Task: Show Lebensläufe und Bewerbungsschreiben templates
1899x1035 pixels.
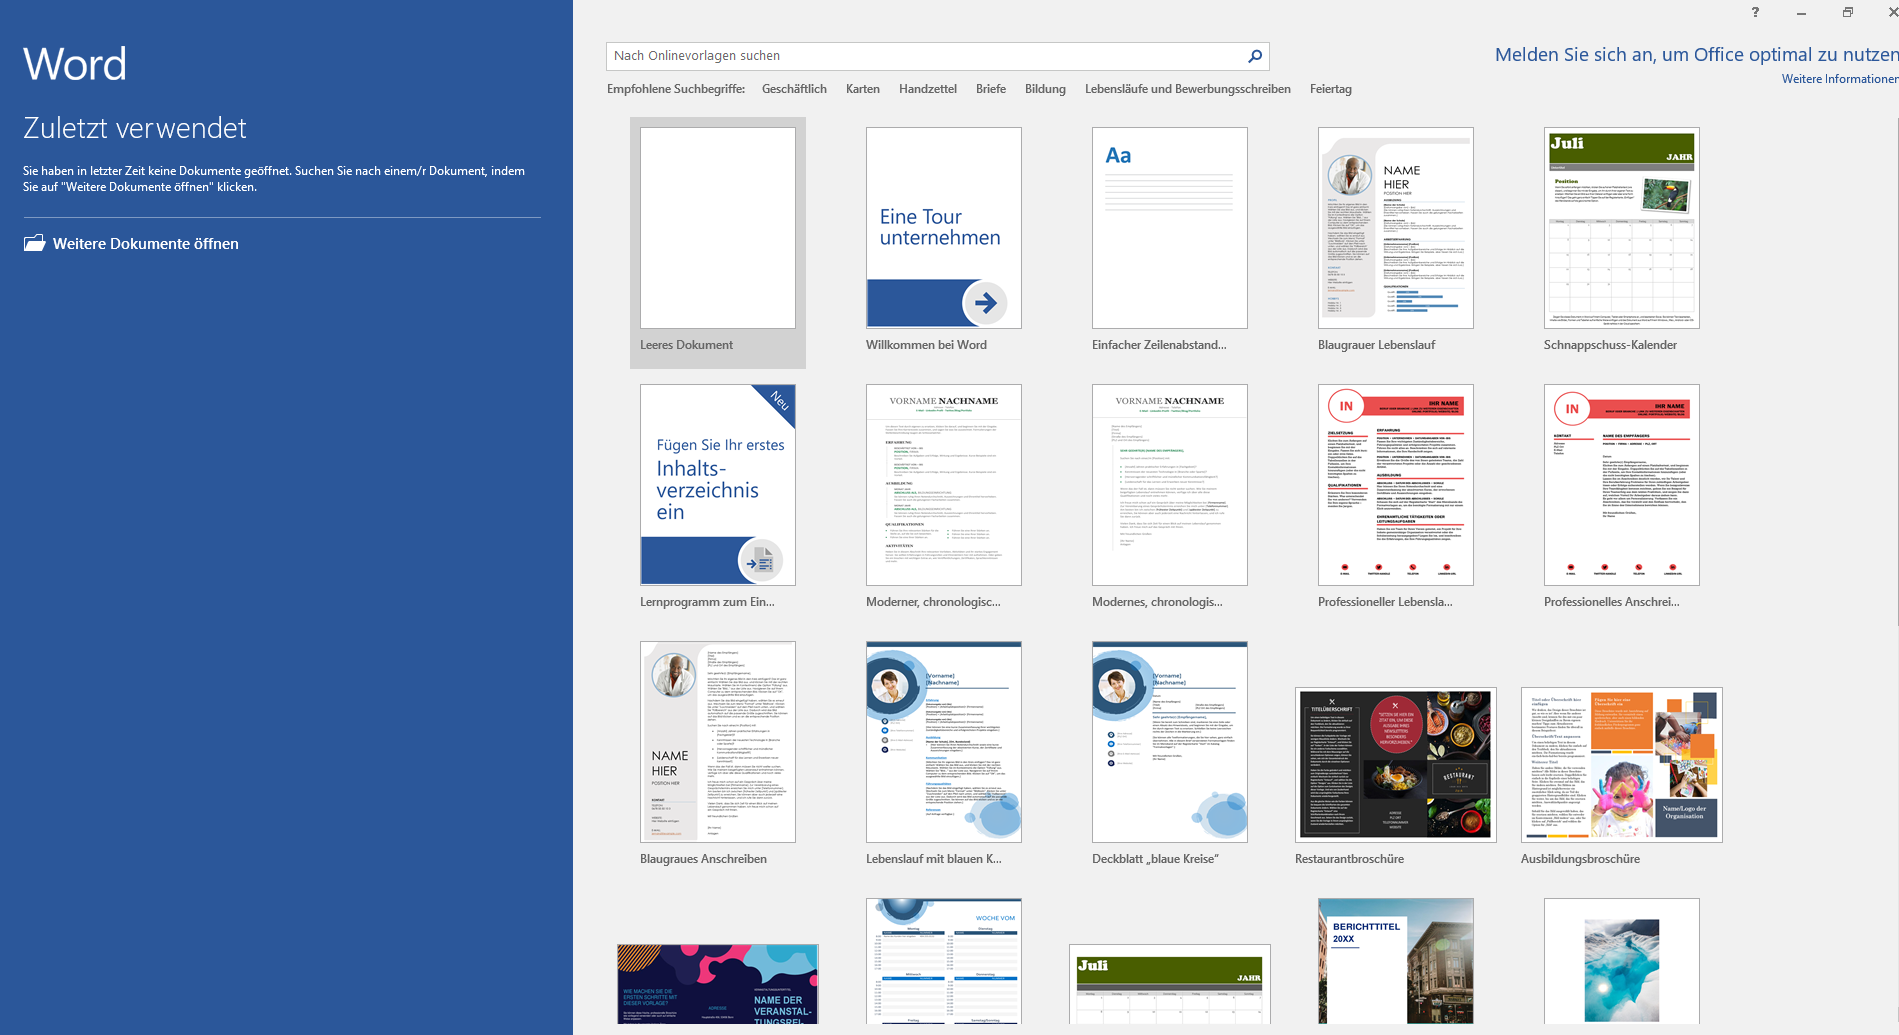Action: coord(1187,88)
